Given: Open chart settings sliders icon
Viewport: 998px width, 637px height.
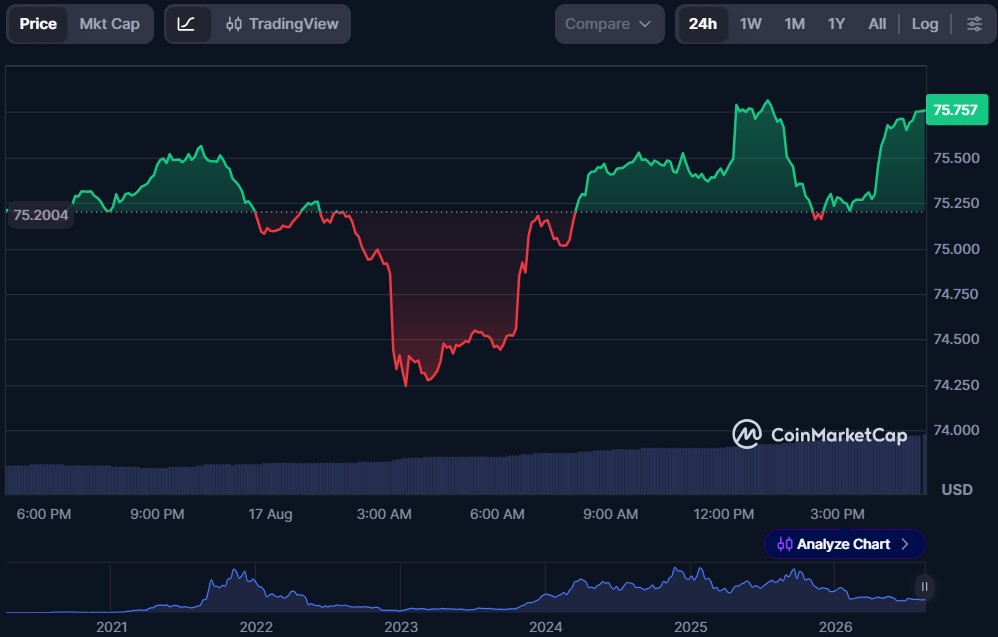Looking at the screenshot, I should point(974,24).
